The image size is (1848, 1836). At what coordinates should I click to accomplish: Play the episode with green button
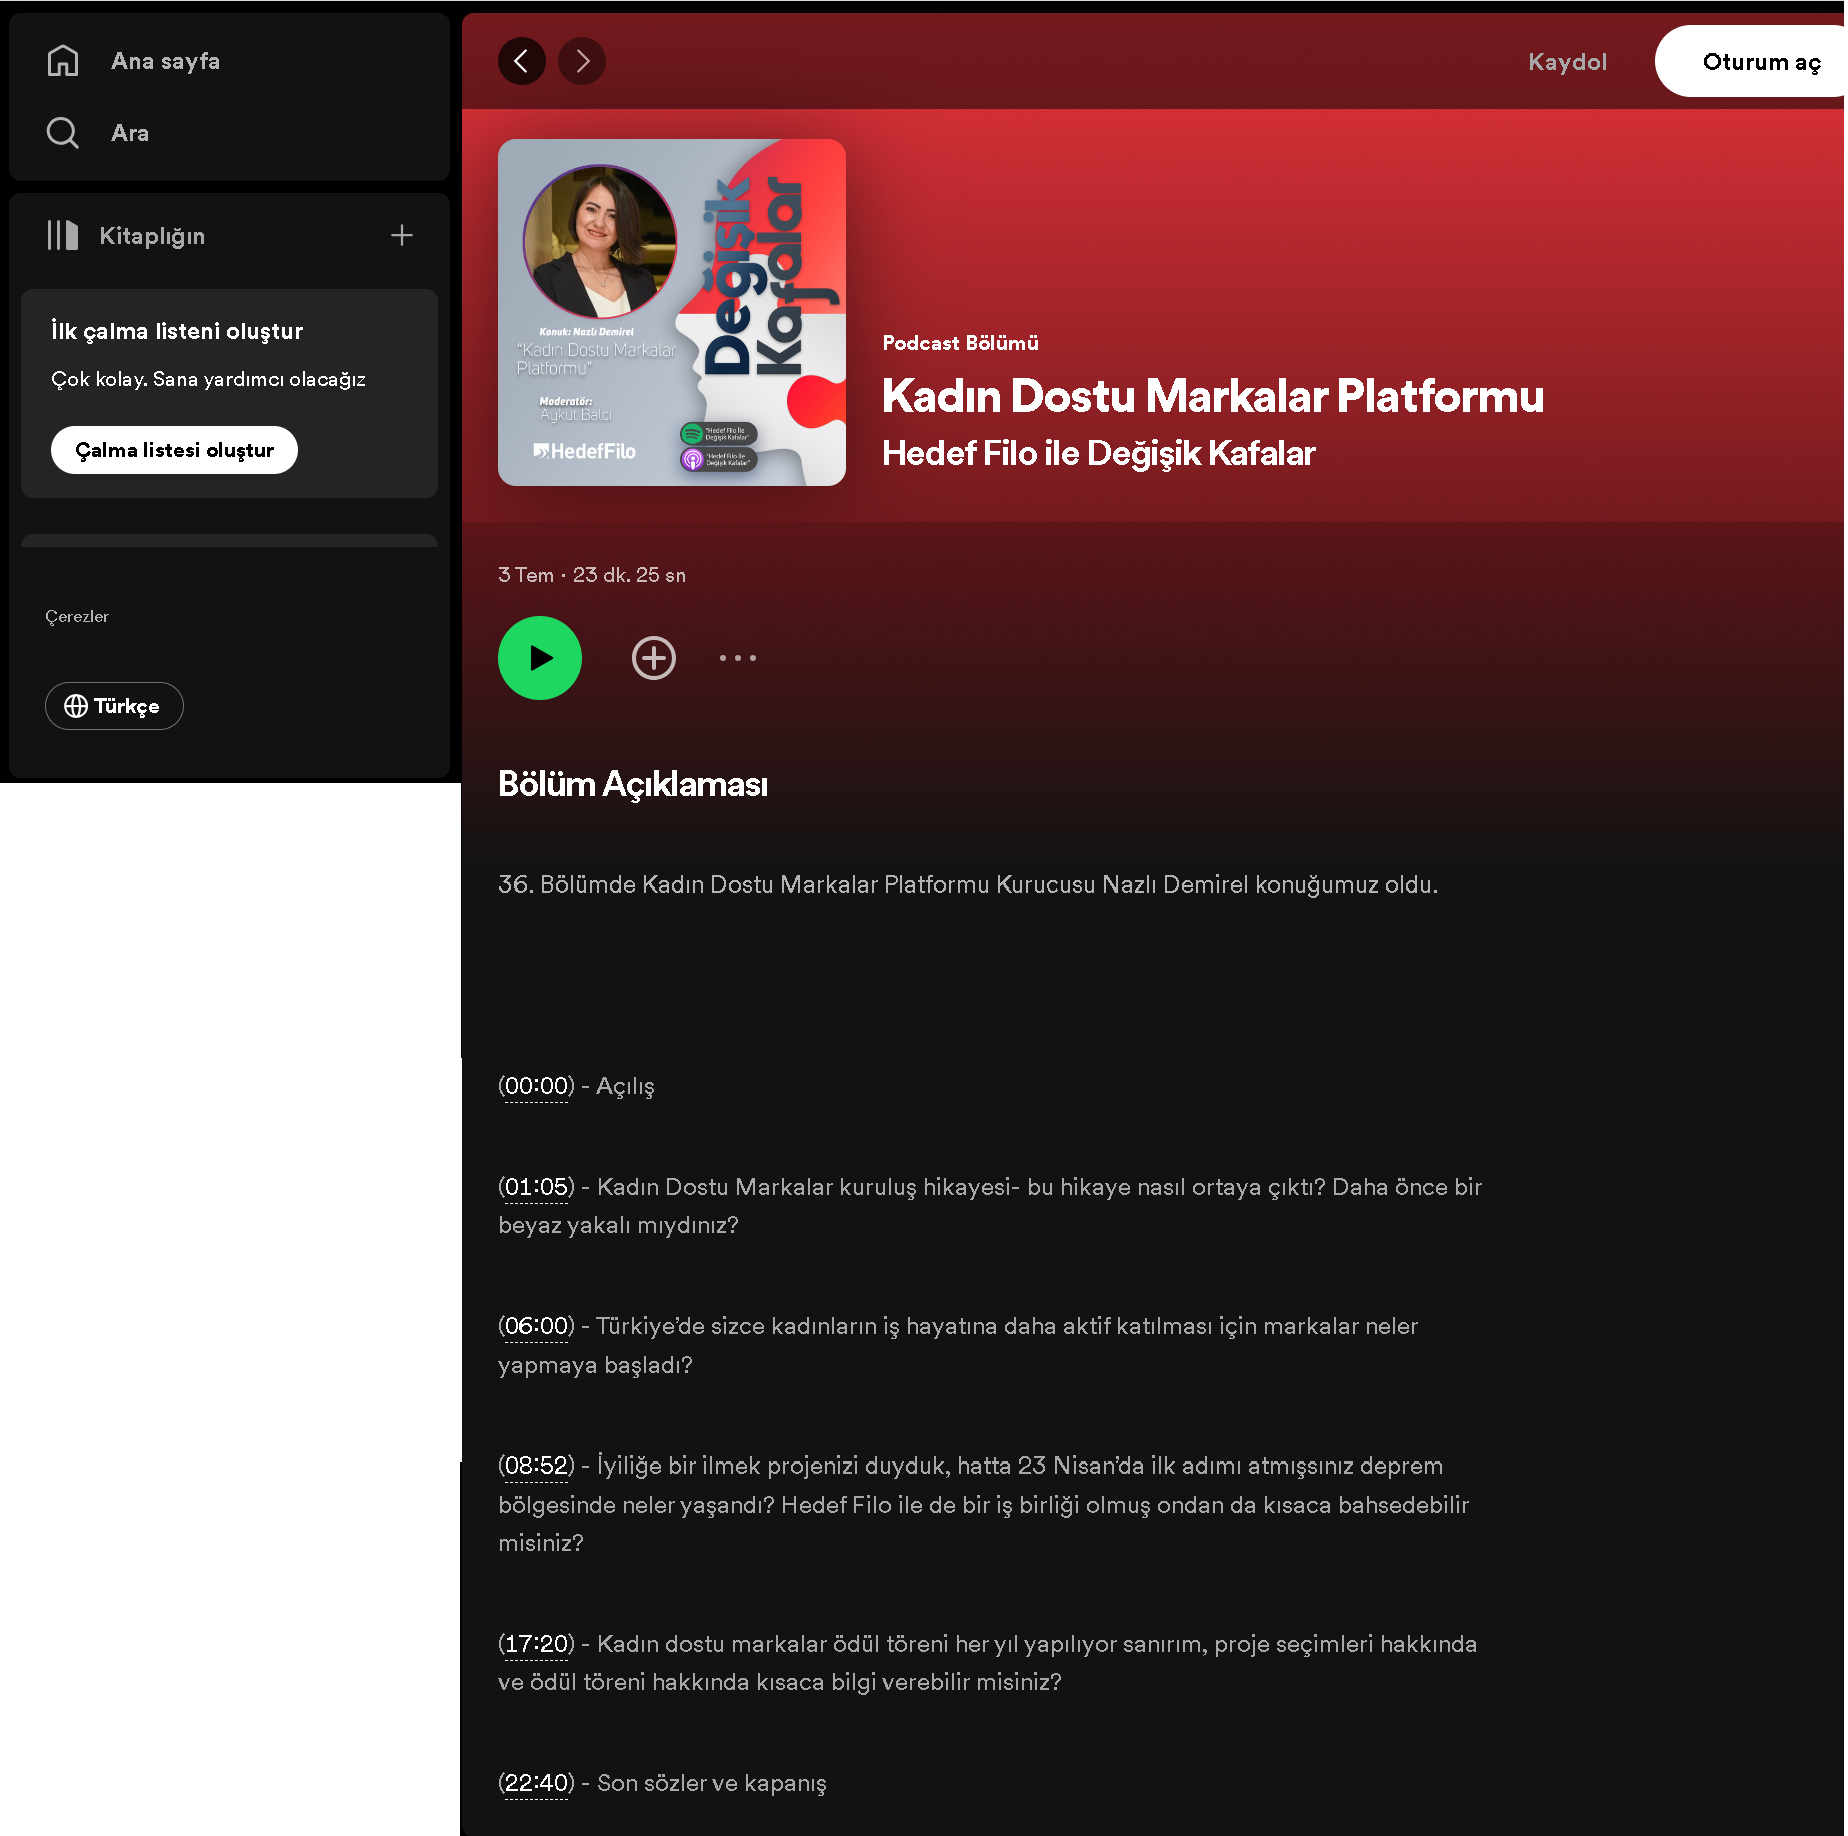click(x=540, y=658)
